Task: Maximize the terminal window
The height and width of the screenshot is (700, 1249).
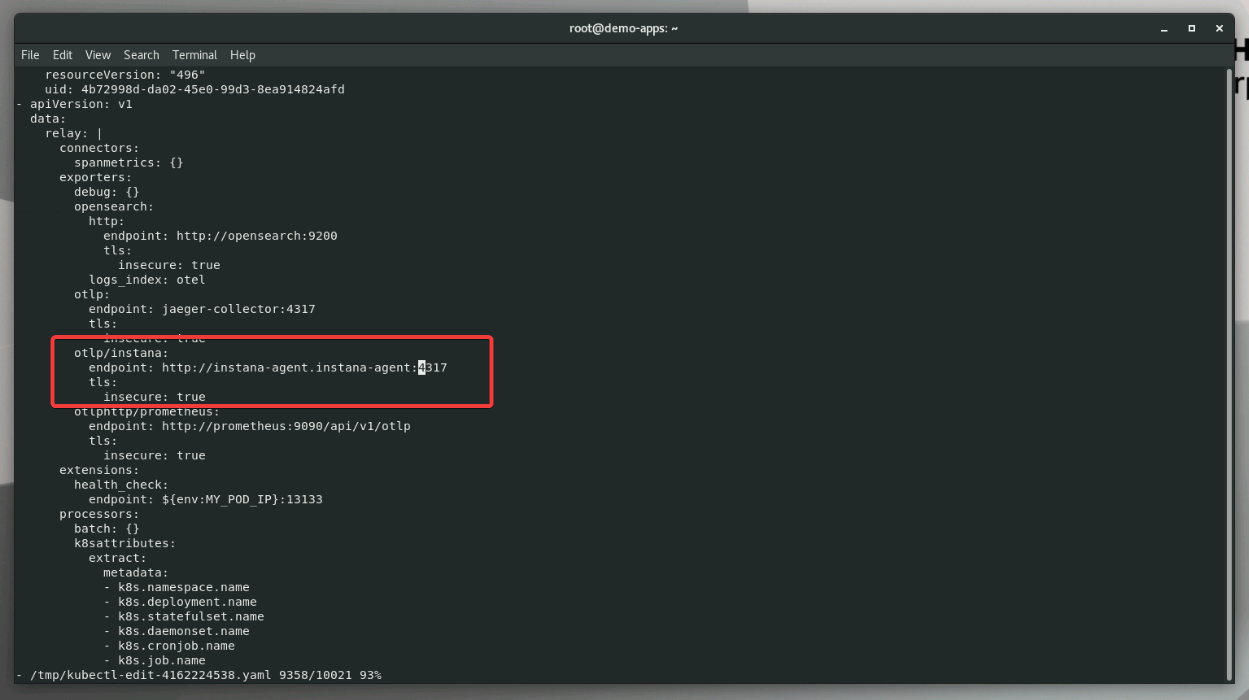Action: coord(1191,29)
